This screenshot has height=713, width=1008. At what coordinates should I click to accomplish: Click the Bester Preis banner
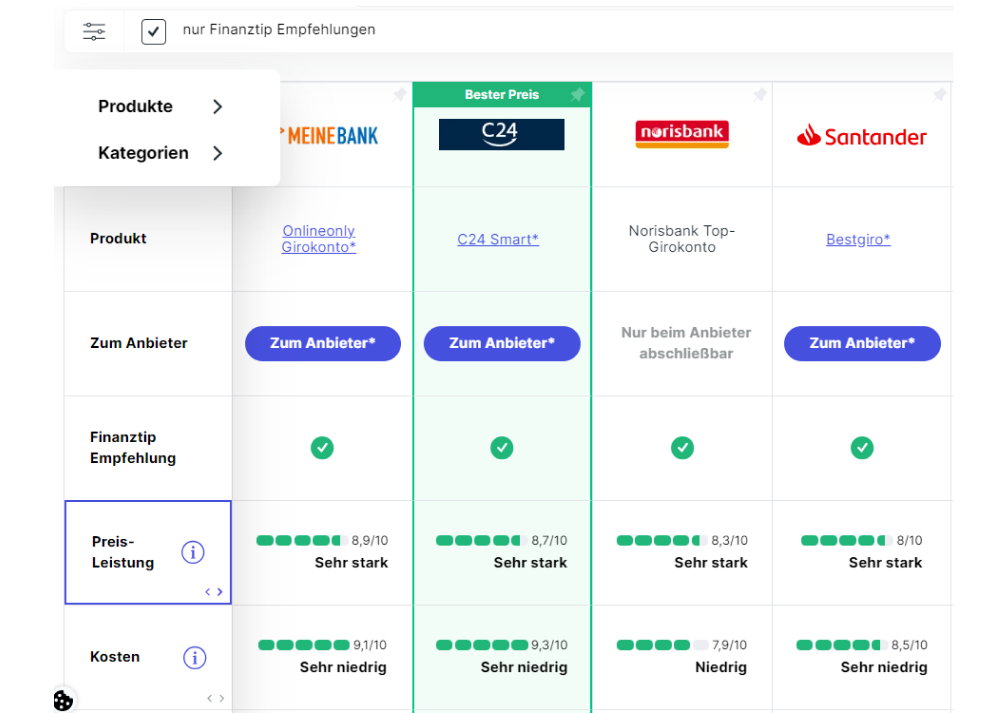pos(502,95)
